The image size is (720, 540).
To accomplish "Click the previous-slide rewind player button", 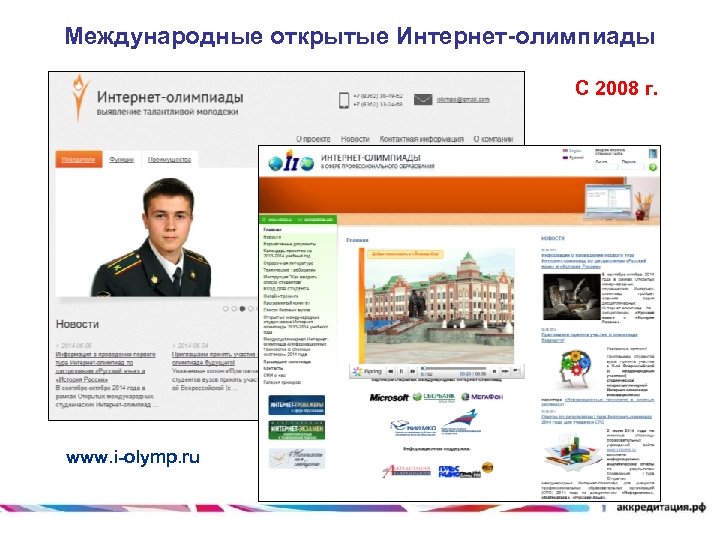I will [x=391, y=371].
